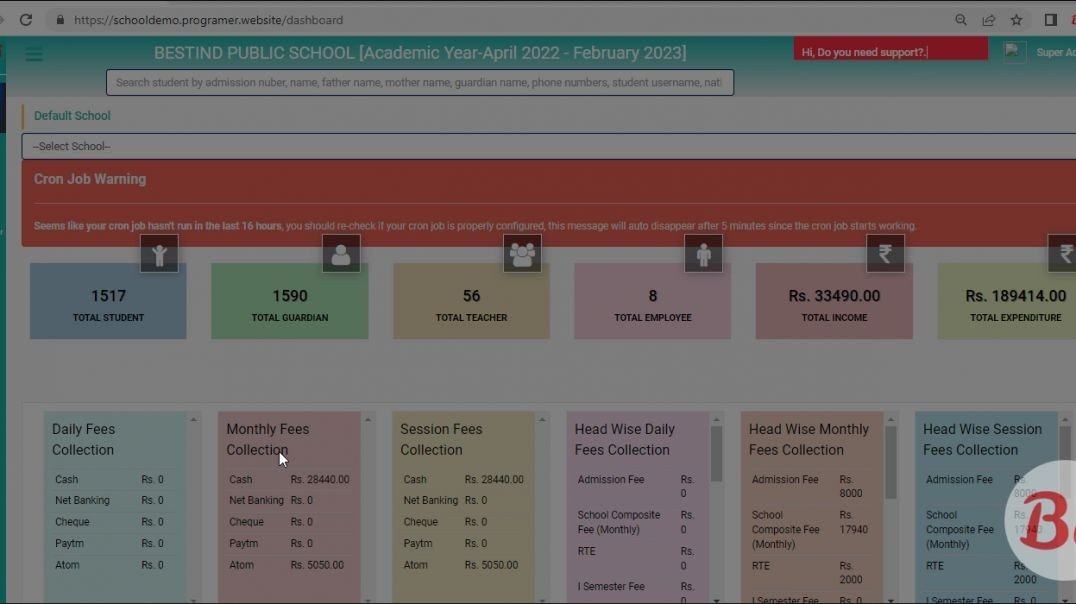Click the guardian icon on Total Guardian card
Viewport: 1076px width, 604px height.
pyautogui.click(x=341, y=253)
